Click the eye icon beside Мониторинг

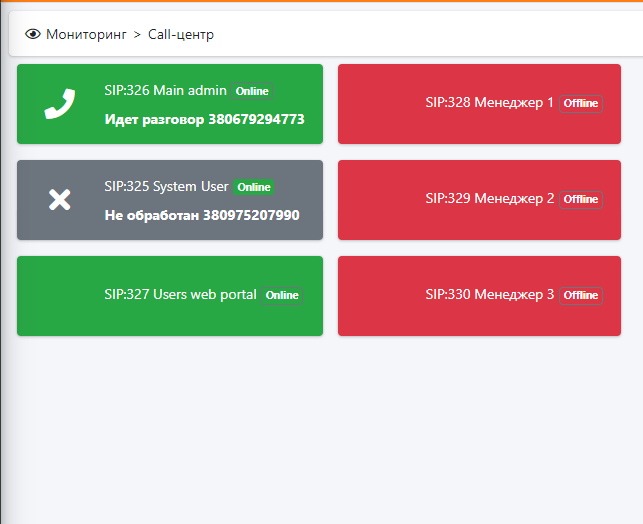pos(33,34)
